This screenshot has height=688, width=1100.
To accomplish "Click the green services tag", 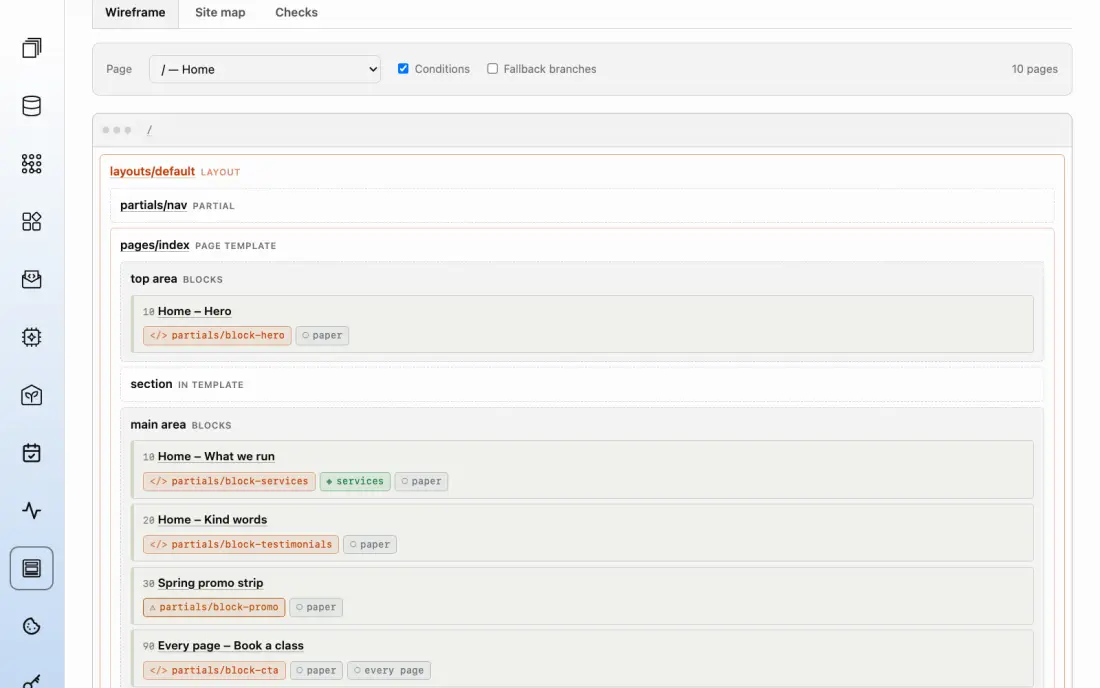I will click(x=355, y=481).
